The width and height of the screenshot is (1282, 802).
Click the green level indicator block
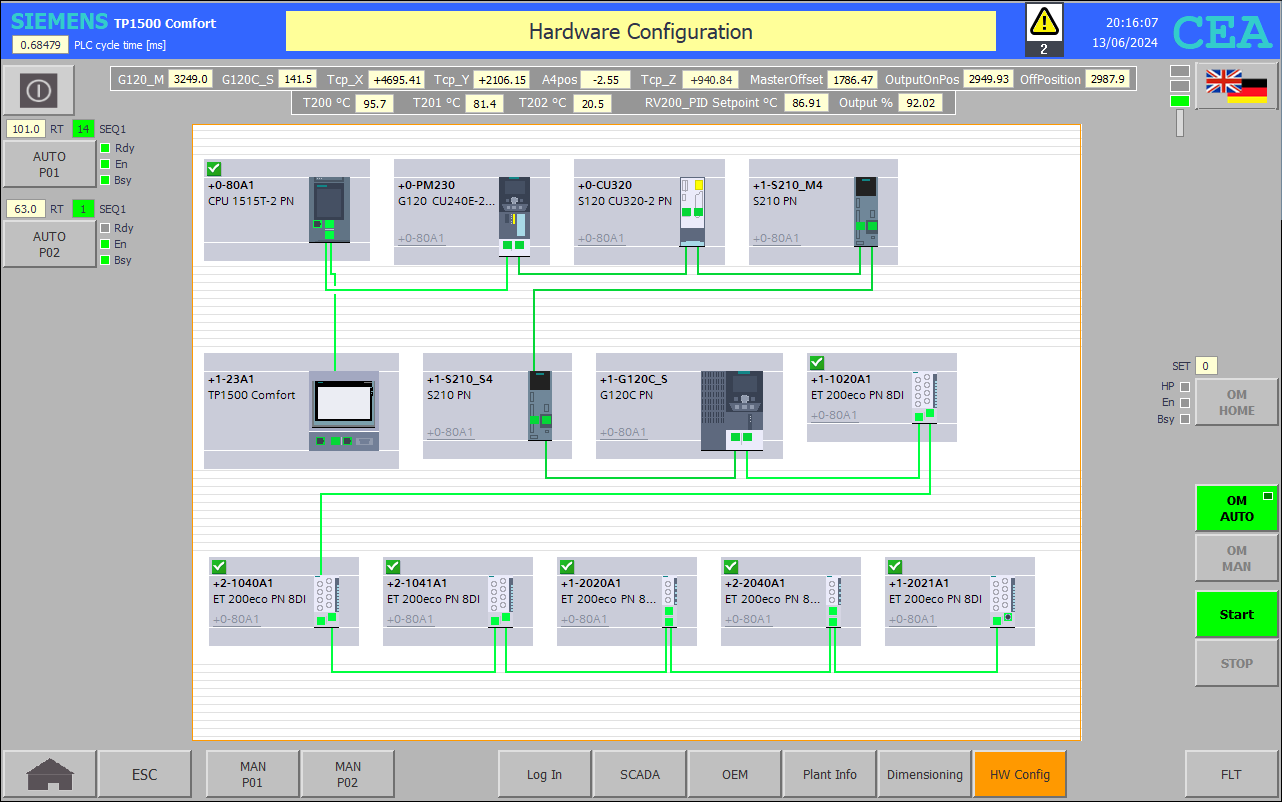tap(1180, 100)
